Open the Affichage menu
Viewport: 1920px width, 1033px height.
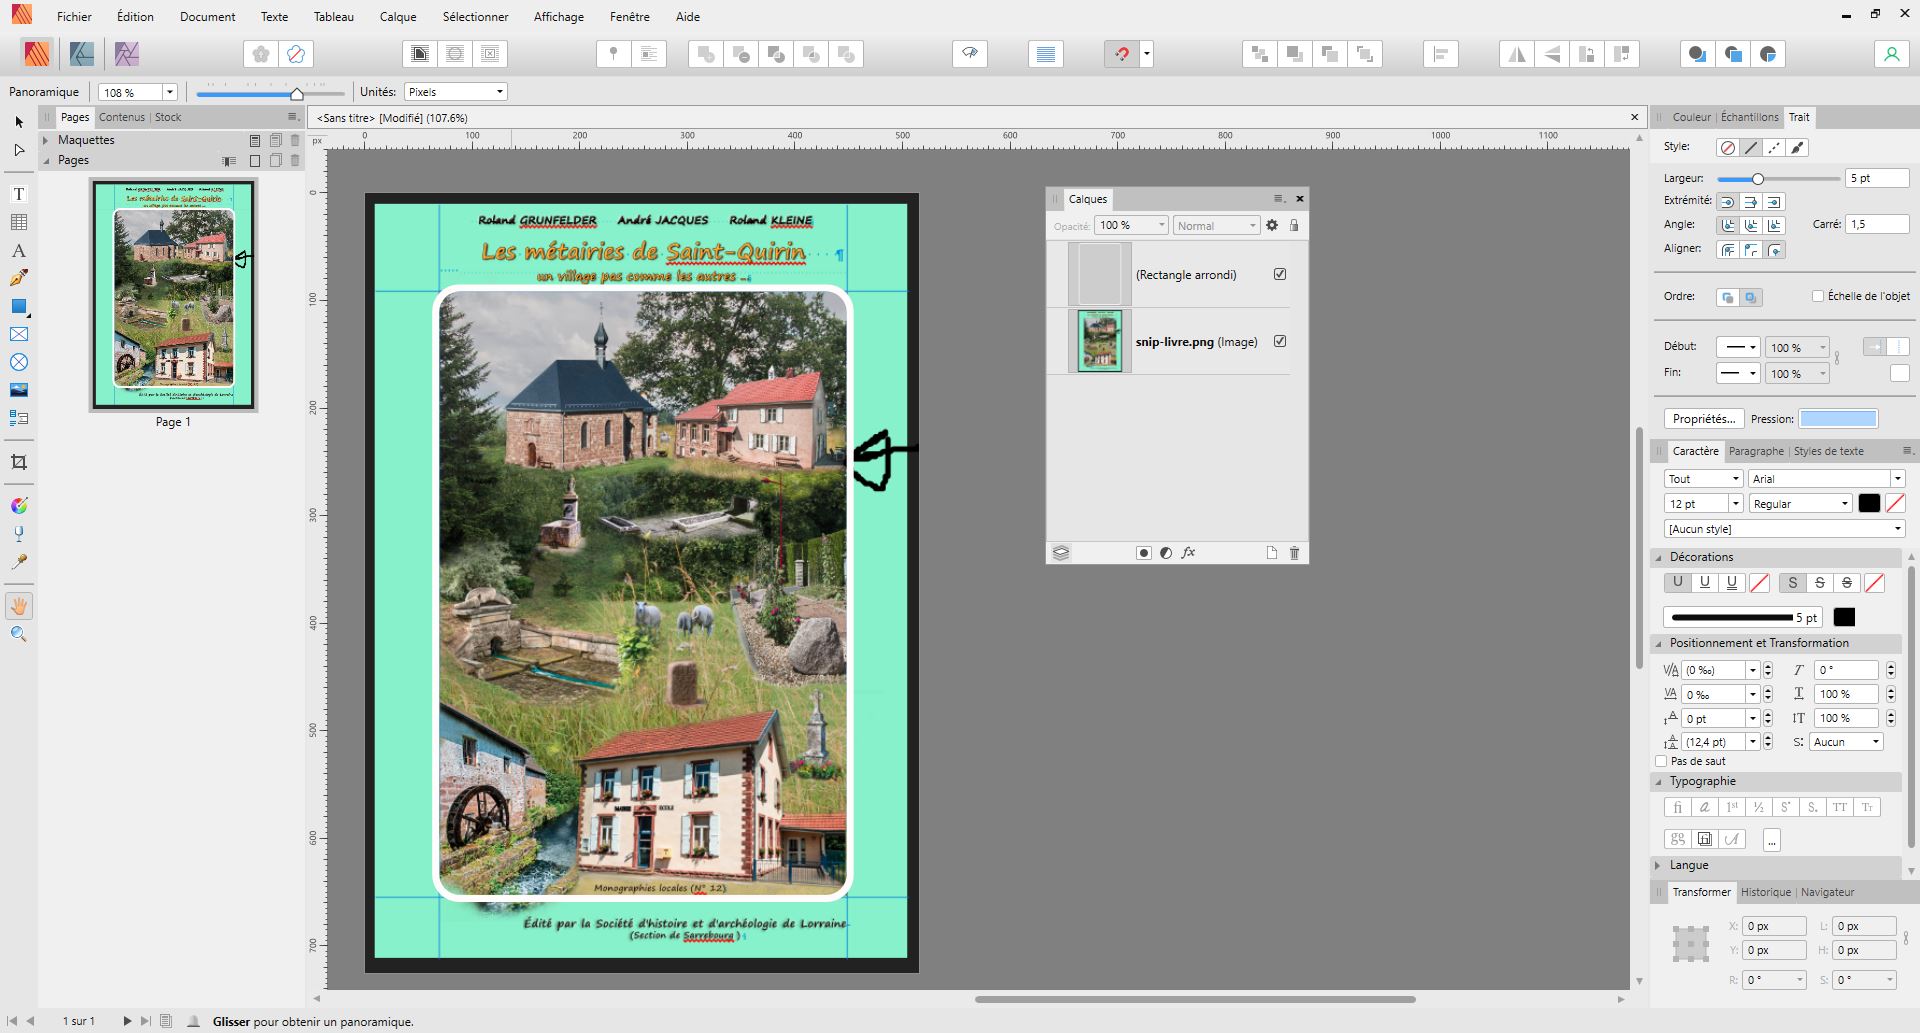pyautogui.click(x=559, y=17)
